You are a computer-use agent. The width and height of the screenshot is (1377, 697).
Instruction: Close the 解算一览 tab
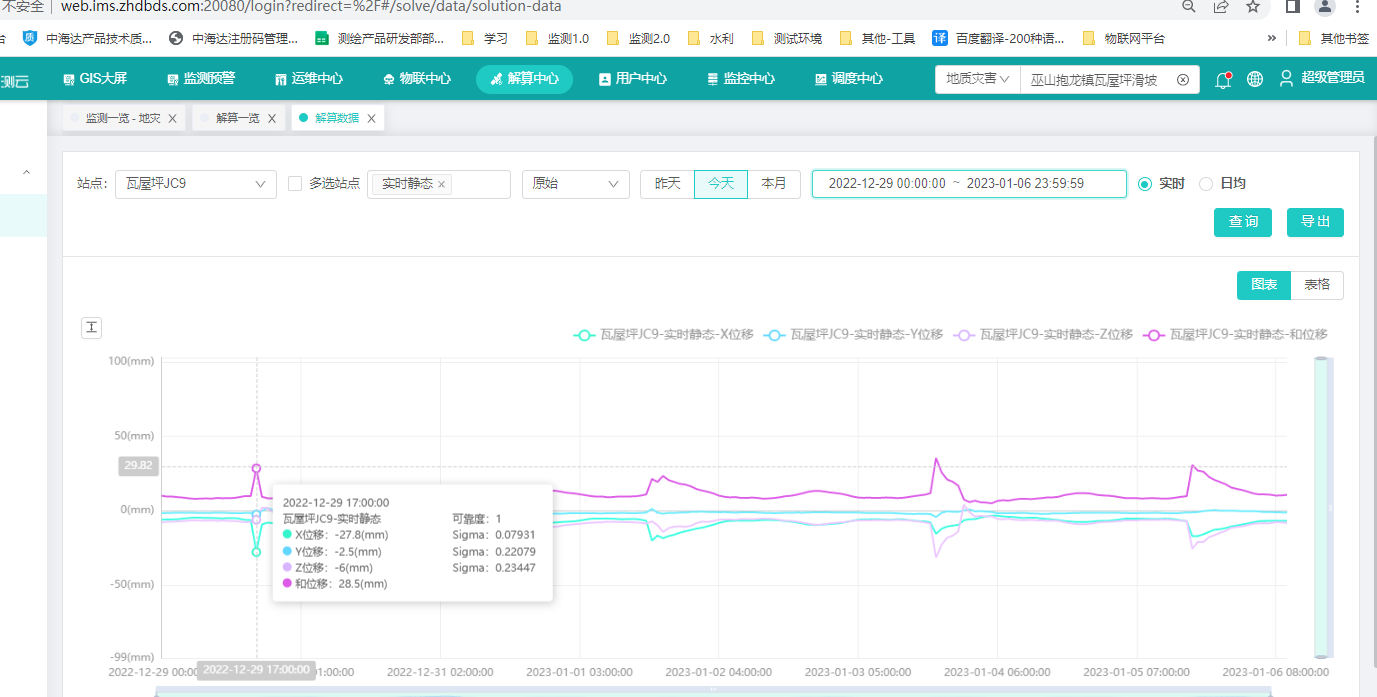pos(271,118)
